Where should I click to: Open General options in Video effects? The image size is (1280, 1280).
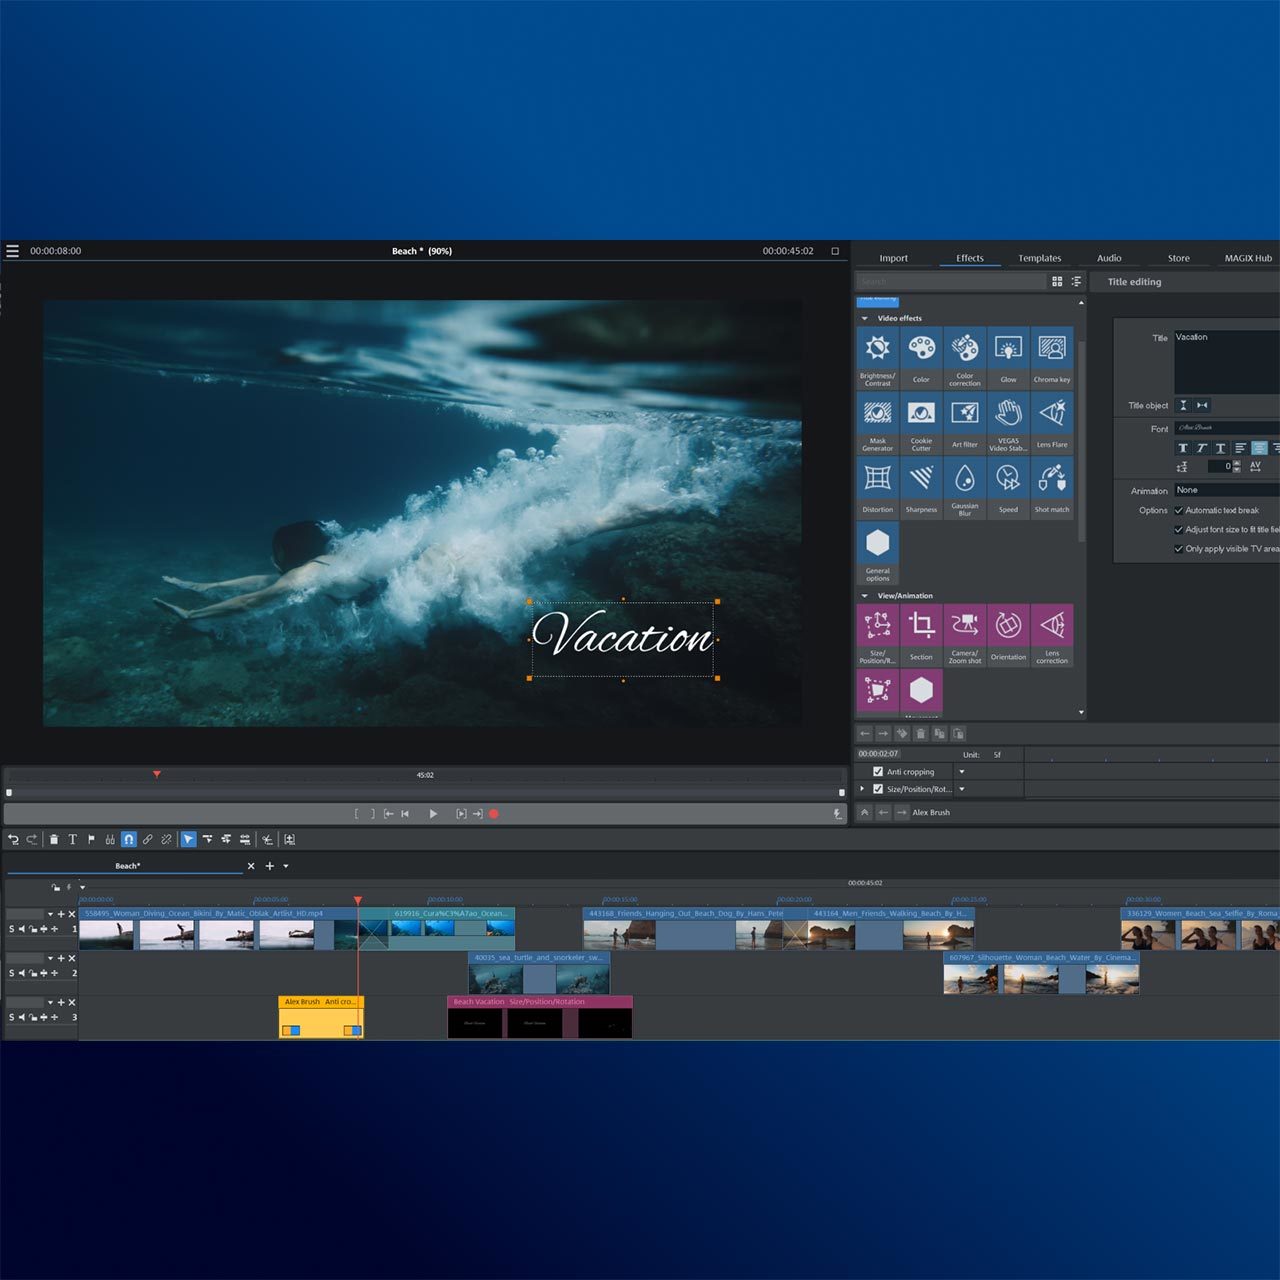877,552
